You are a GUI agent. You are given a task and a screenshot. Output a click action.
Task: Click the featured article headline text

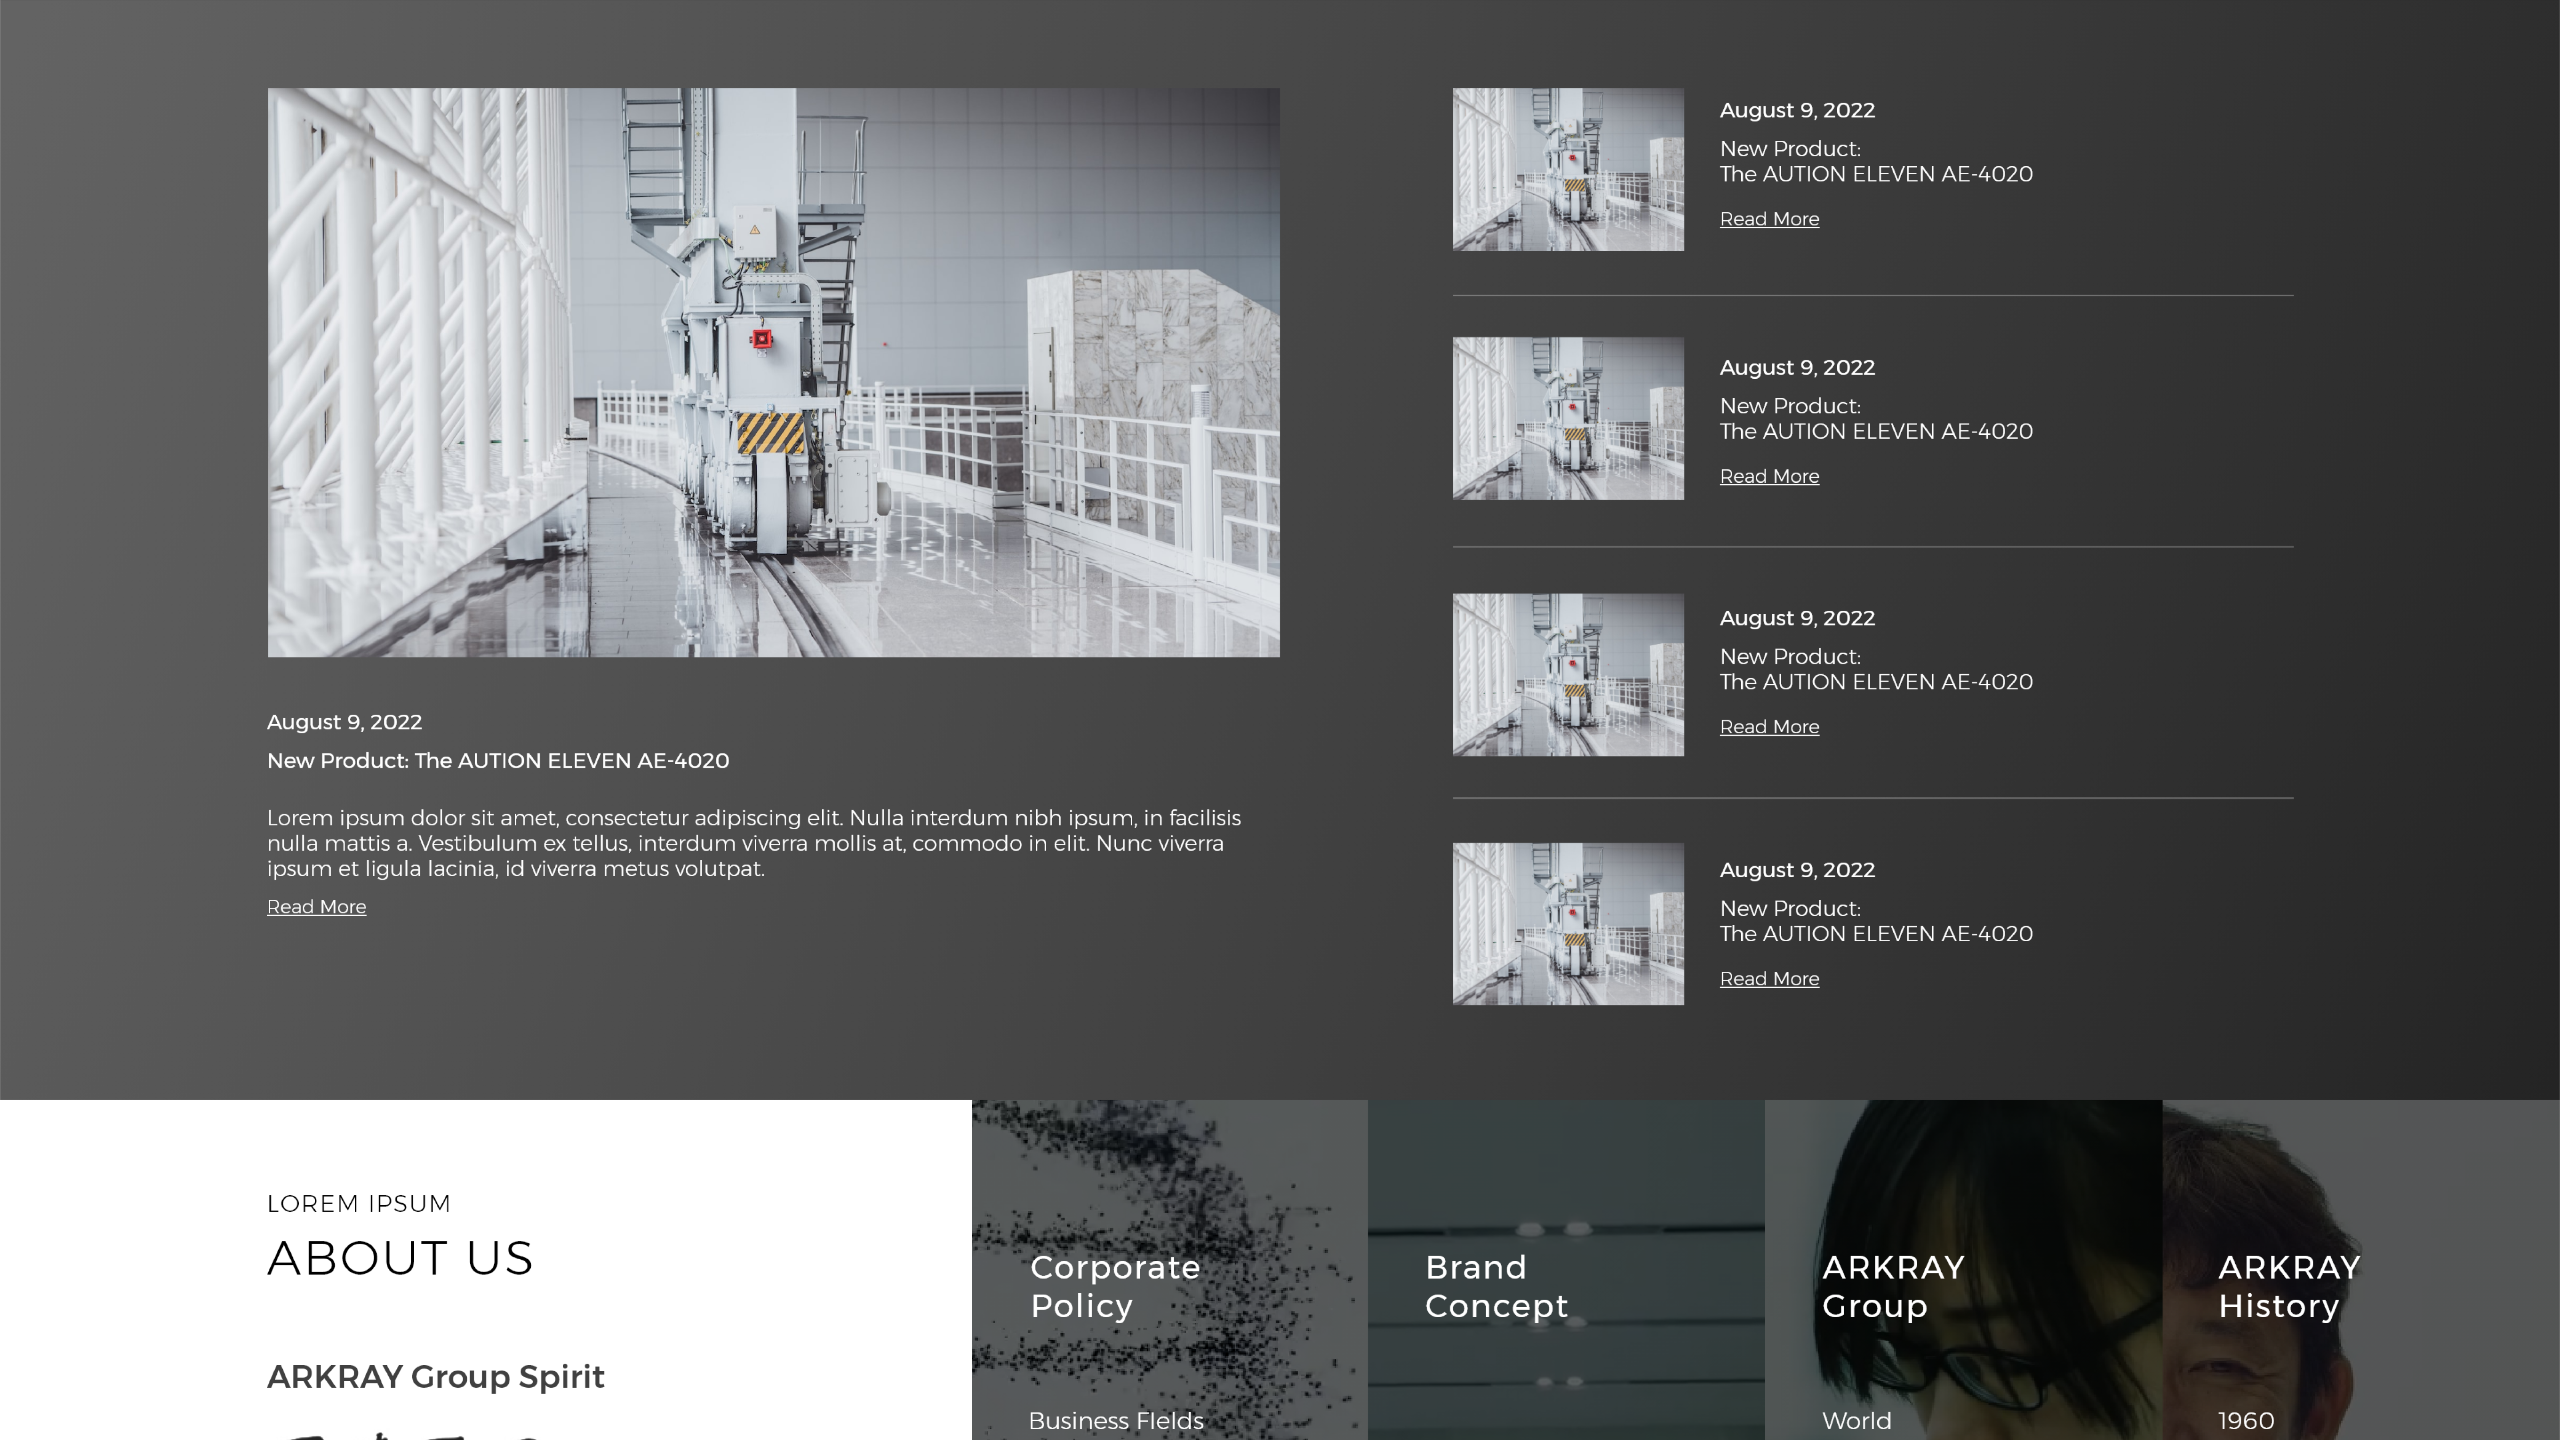498,761
